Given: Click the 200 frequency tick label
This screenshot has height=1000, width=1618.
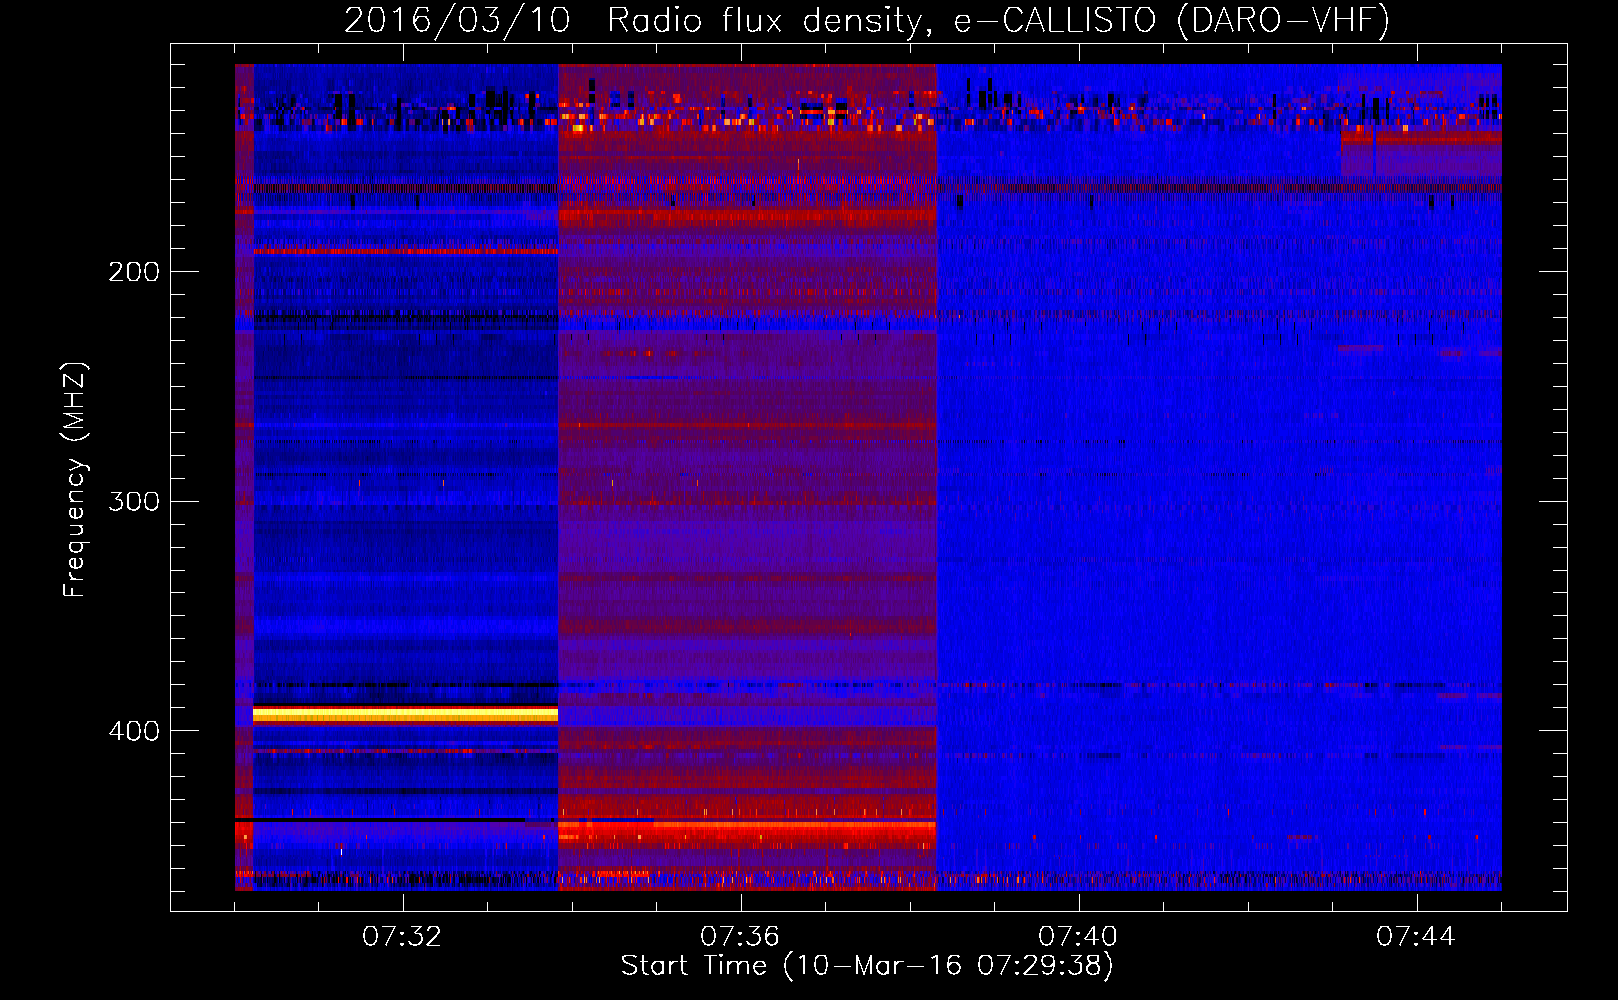Looking at the screenshot, I should click(x=134, y=272).
